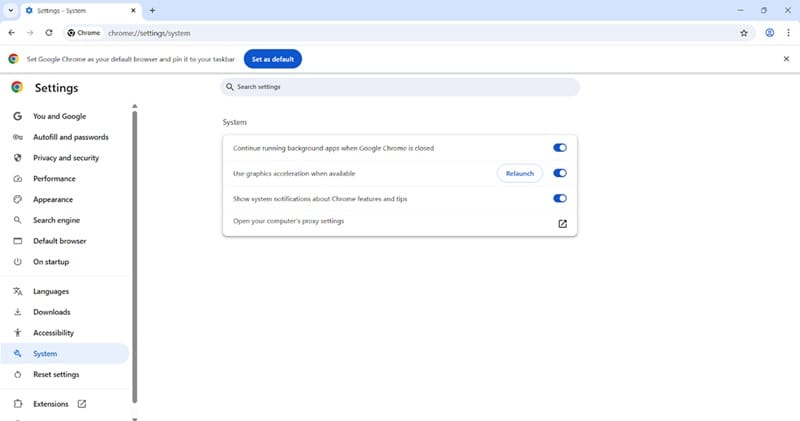This screenshot has width=800, height=421.
Task: Open Autofill and passwords section
Action: pos(71,137)
